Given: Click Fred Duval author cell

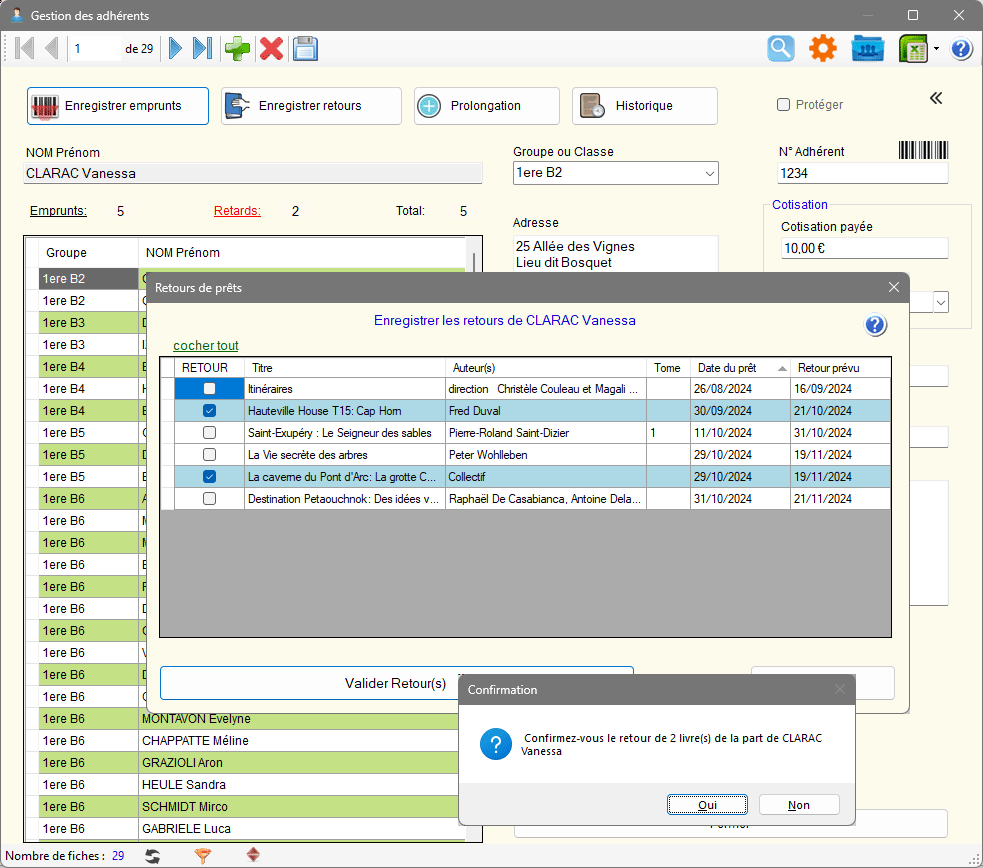Looking at the screenshot, I should pos(545,410).
